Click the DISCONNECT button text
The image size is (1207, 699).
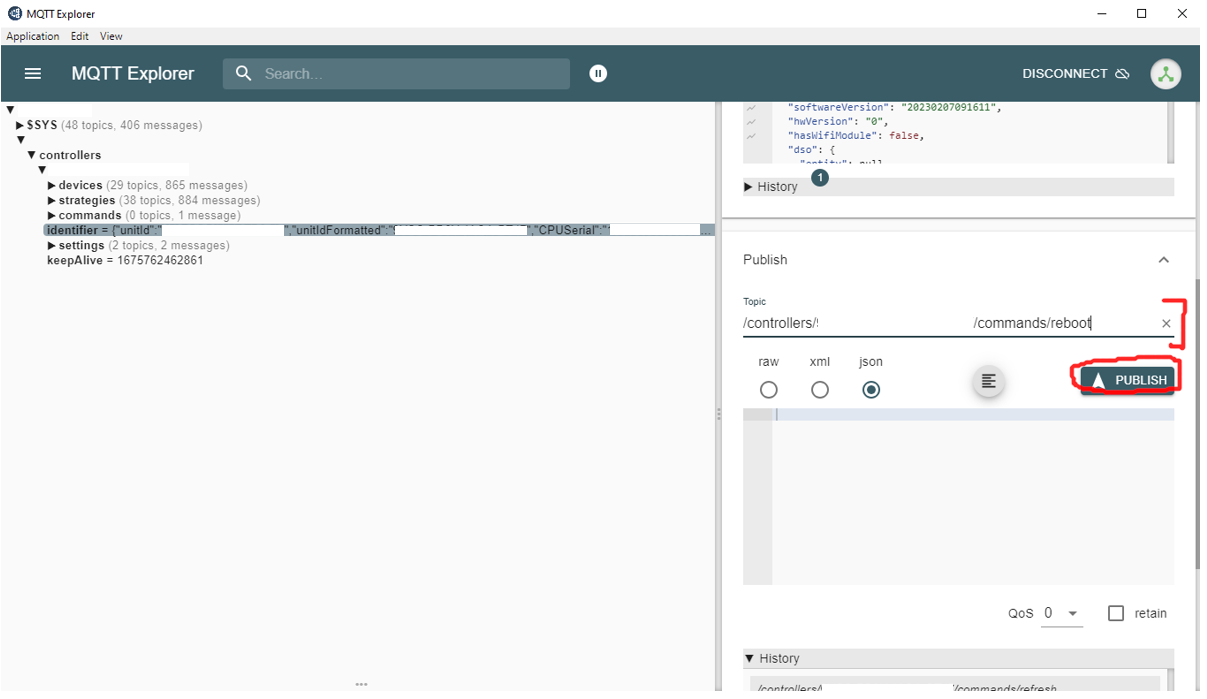tap(1064, 74)
